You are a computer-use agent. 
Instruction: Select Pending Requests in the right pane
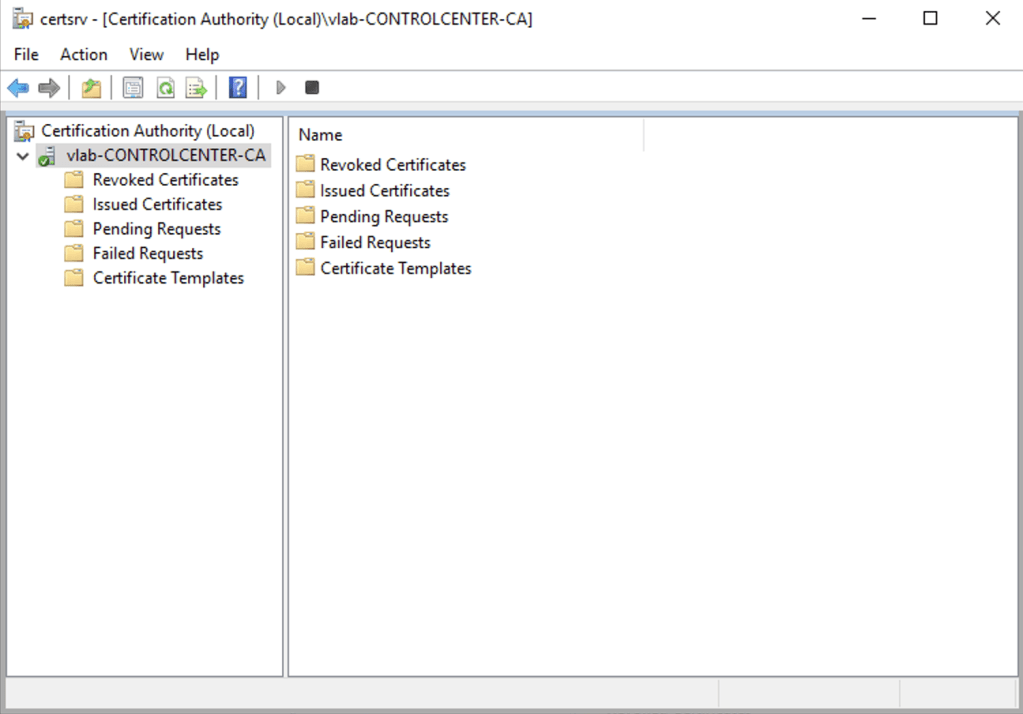(x=383, y=217)
